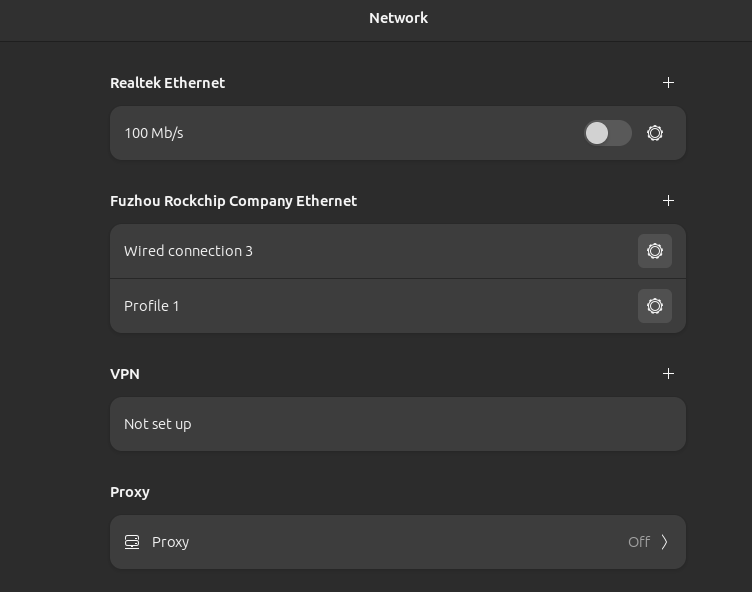
Task: Add a new VPN connection
Action: point(668,374)
